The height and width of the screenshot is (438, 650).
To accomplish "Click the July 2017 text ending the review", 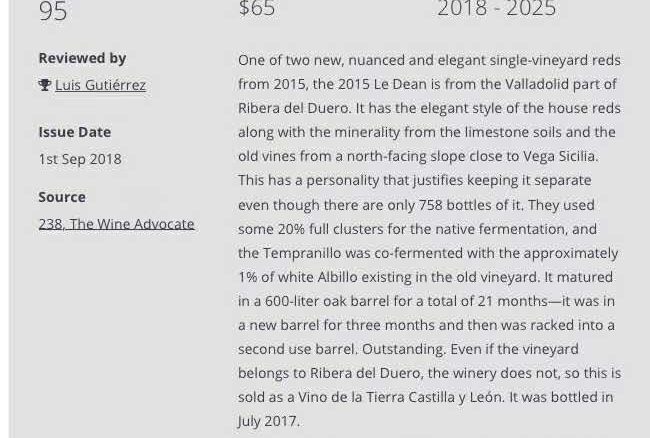I will 266,422.
